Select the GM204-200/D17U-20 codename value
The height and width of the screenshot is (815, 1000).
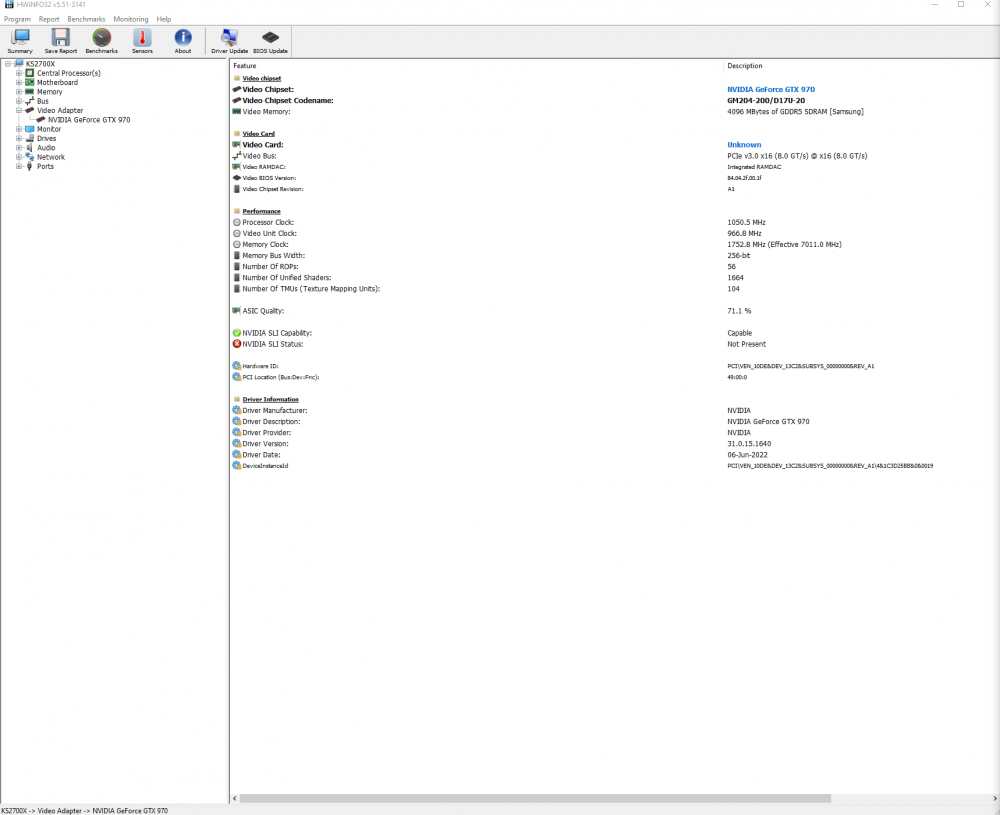coord(766,101)
